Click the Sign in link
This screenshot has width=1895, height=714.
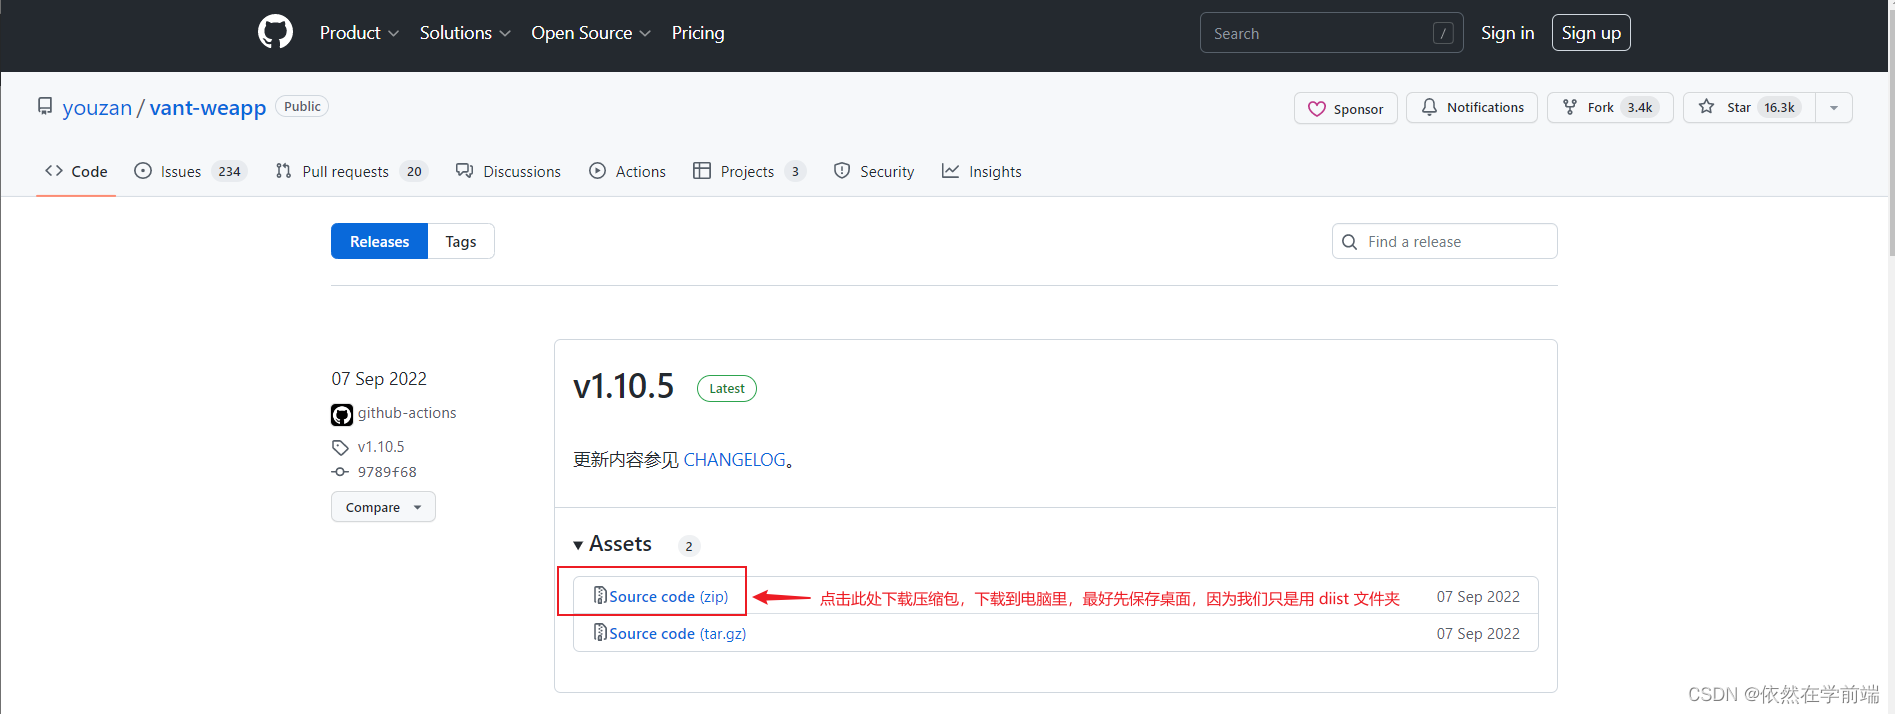click(x=1507, y=33)
